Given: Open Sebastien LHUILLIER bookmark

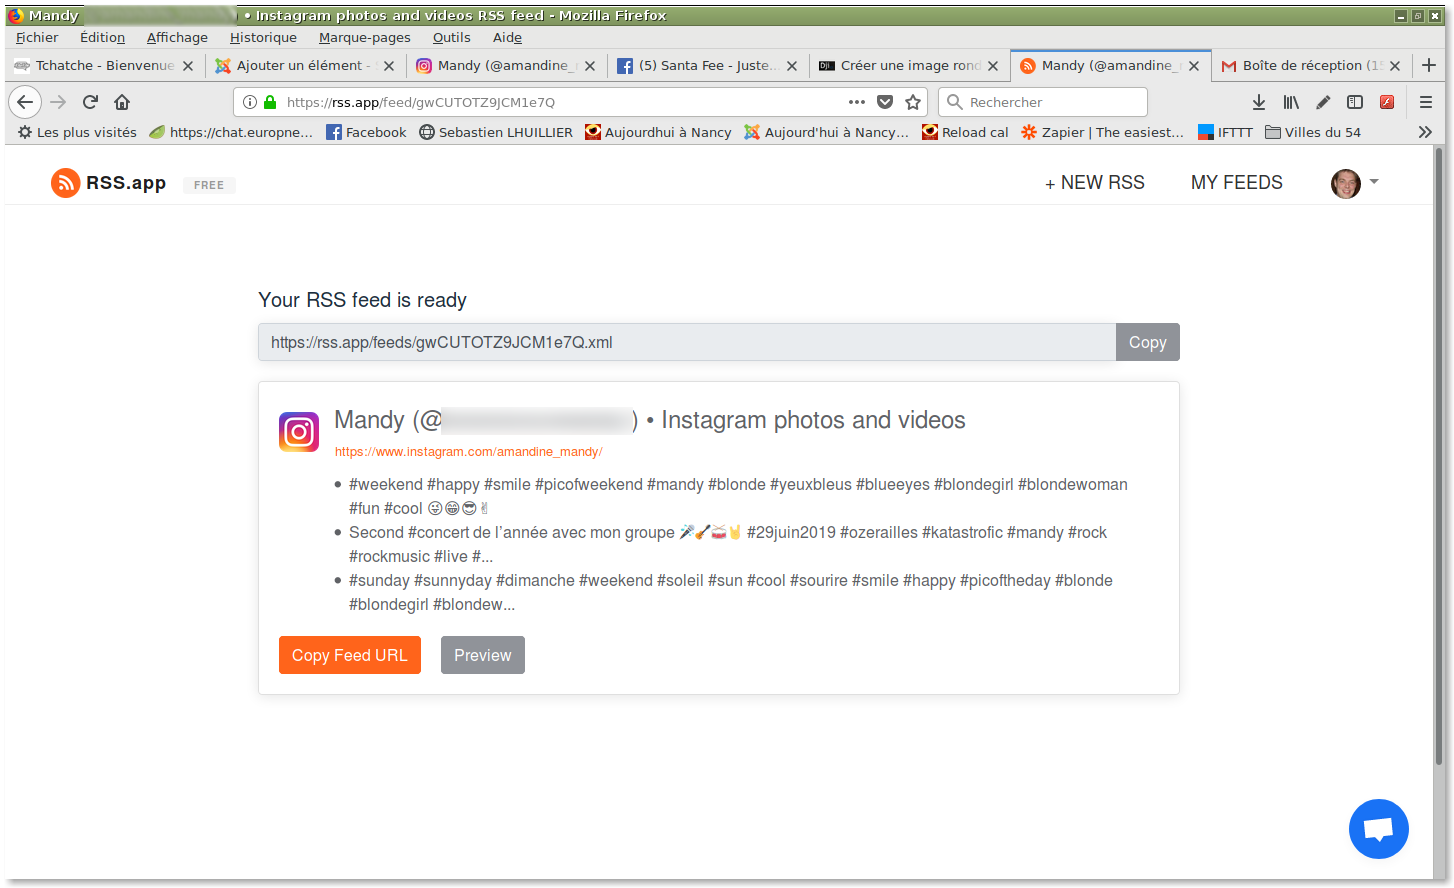Looking at the screenshot, I should coord(496,132).
